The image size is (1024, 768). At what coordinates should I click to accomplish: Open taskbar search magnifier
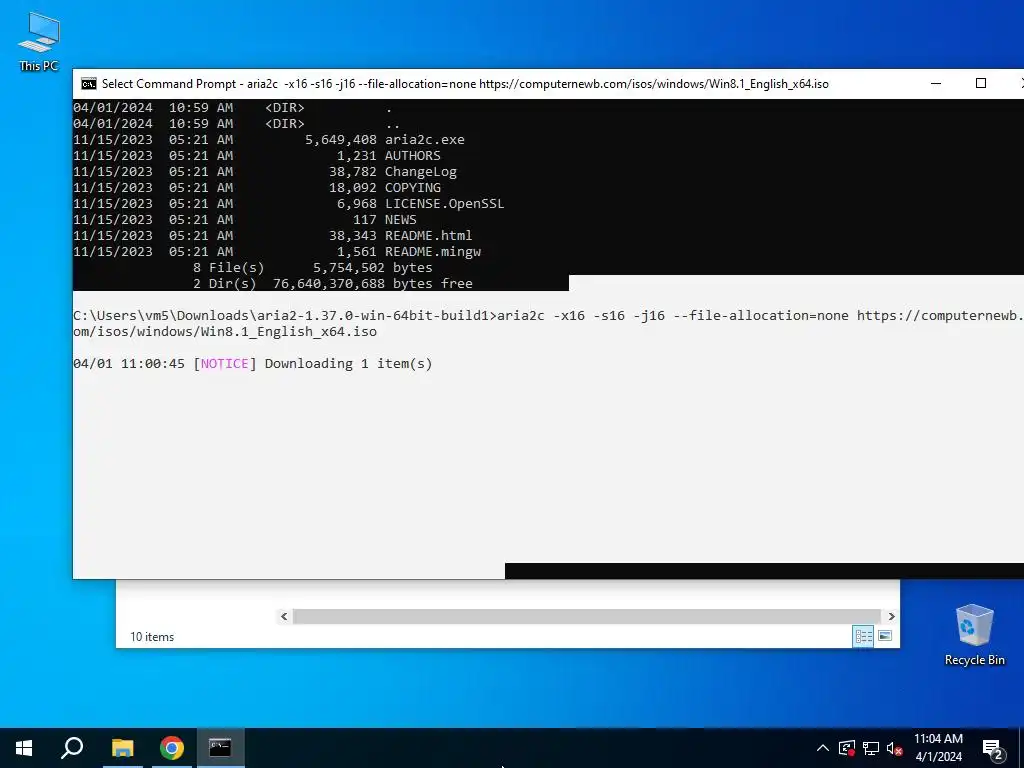(x=72, y=748)
